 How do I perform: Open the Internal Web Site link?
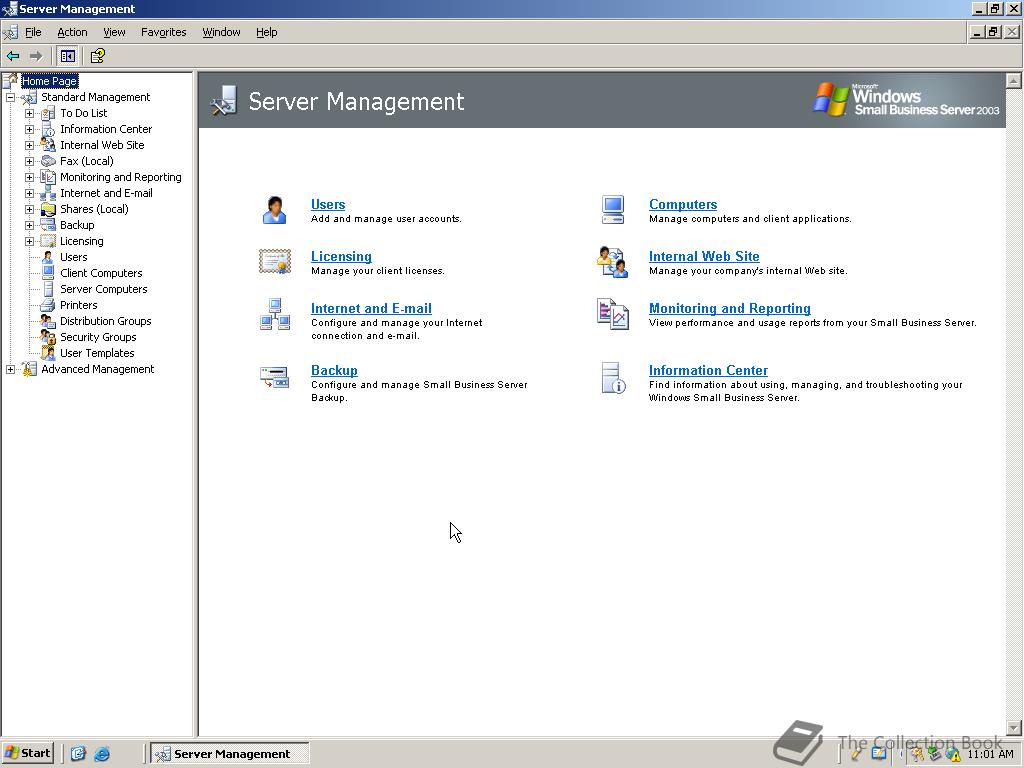pyautogui.click(x=704, y=257)
